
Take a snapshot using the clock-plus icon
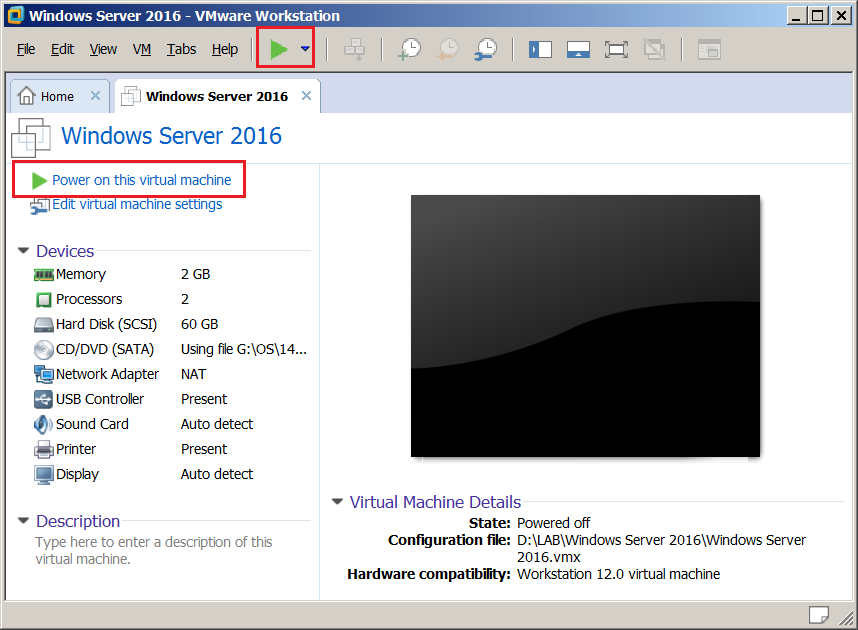[x=410, y=49]
